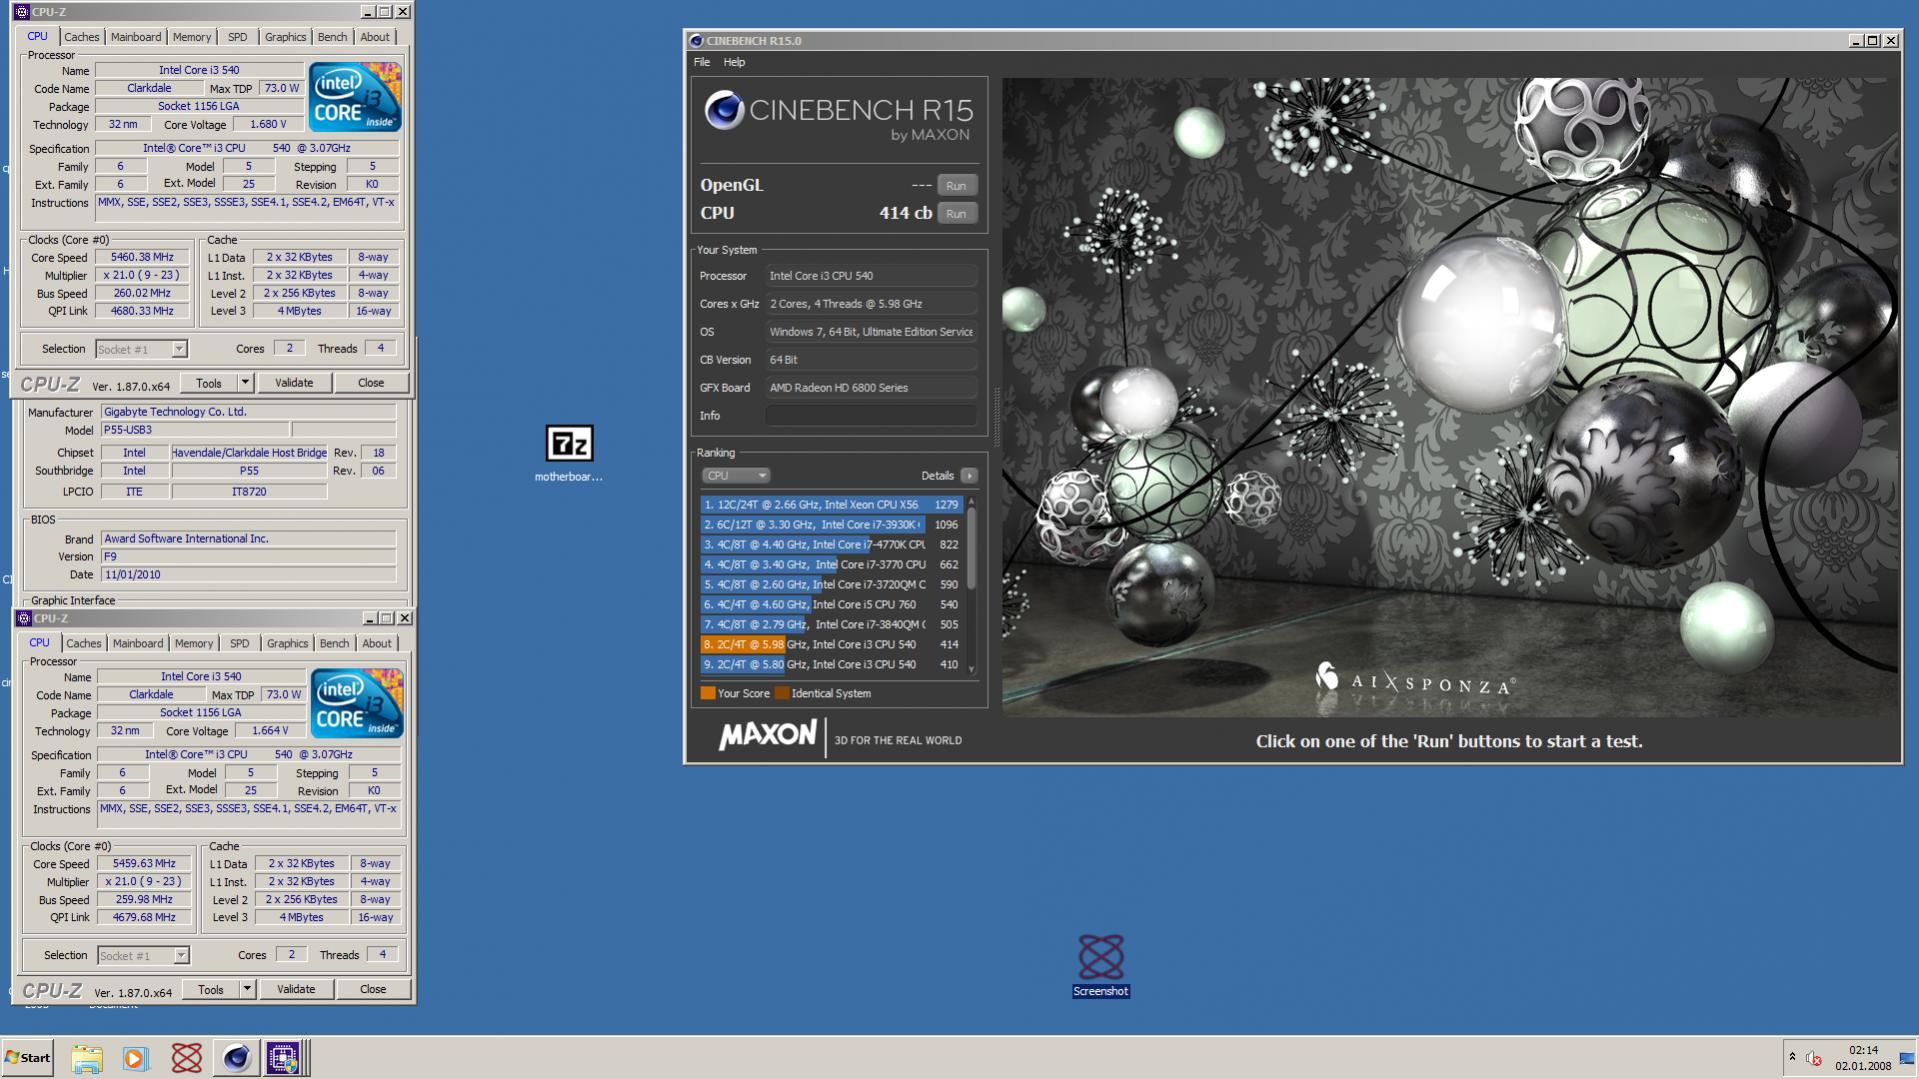Select ranking entry 4, the Core i7-3770
Viewport: 1919px width, 1079px height.
[x=831, y=565]
